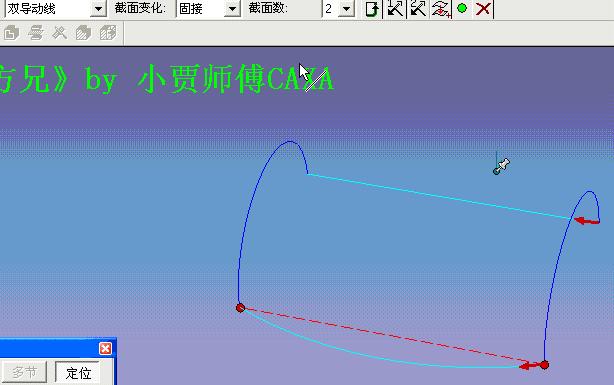Confirm with the green circle icon
This screenshot has height=385, width=614.
[462, 8]
